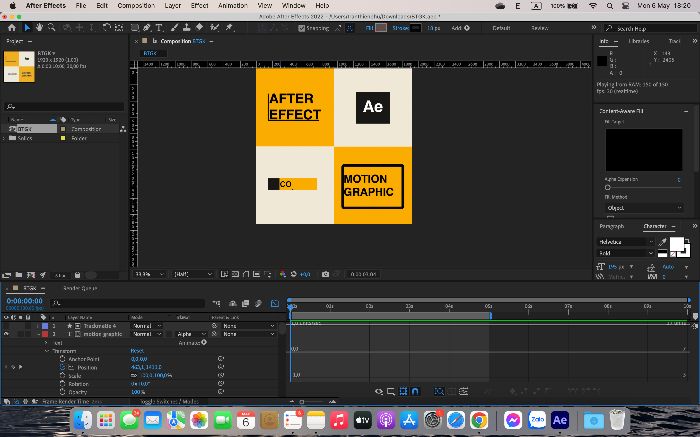Screen dimensions: 700x437
Task: Select the Eraser tool
Action: (199, 28)
